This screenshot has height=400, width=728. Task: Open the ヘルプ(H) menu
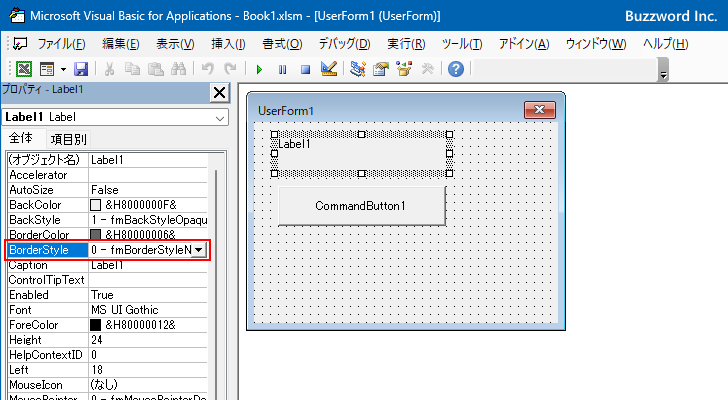(x=665, y=44)
